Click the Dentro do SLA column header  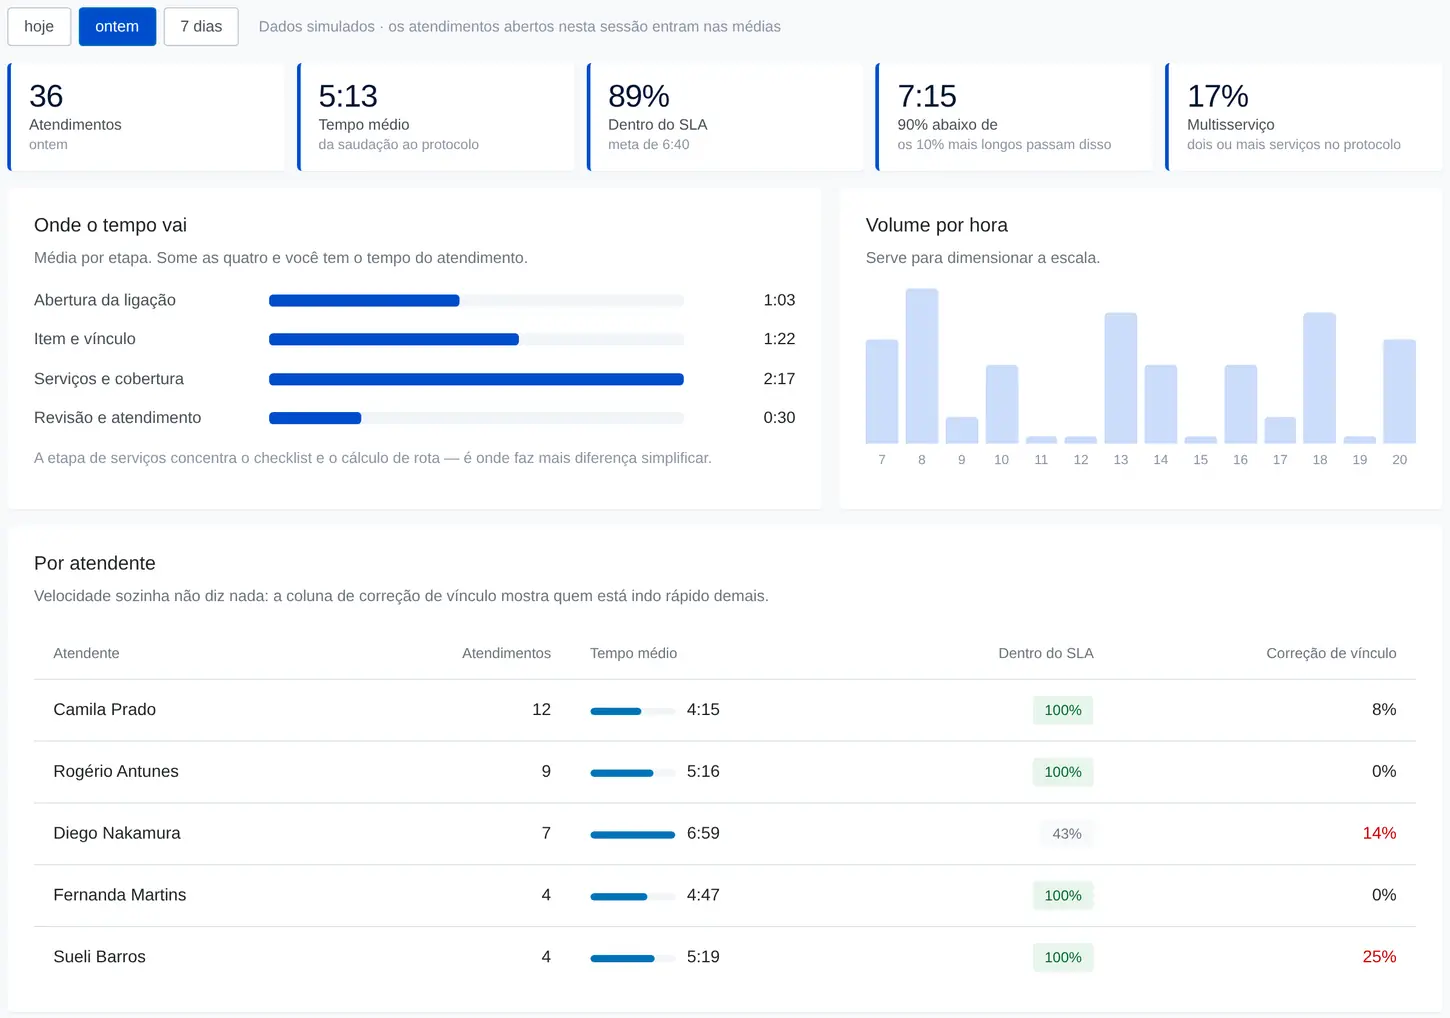tap(1046, 653)
